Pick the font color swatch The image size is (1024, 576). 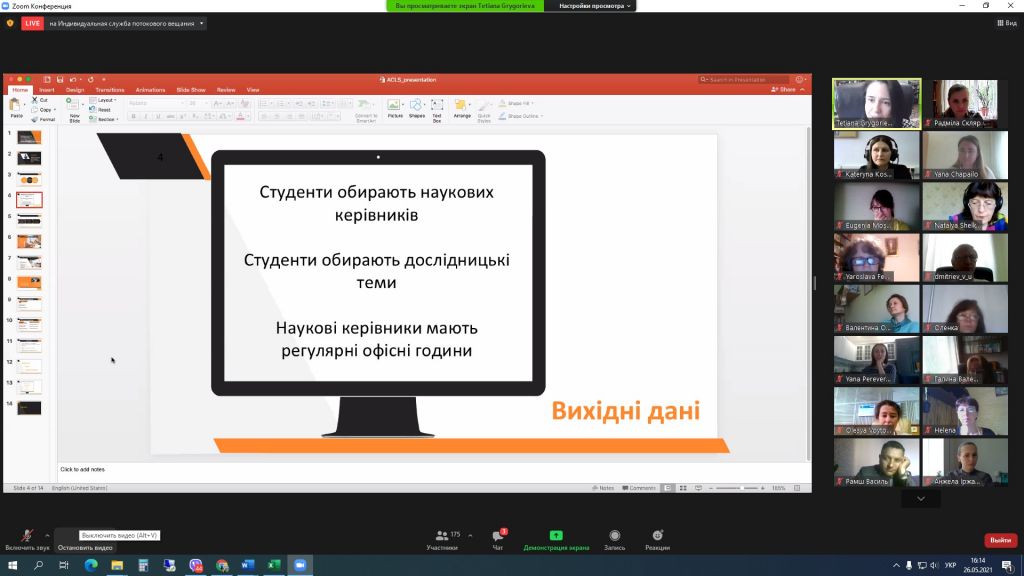(x=240, y=116)
